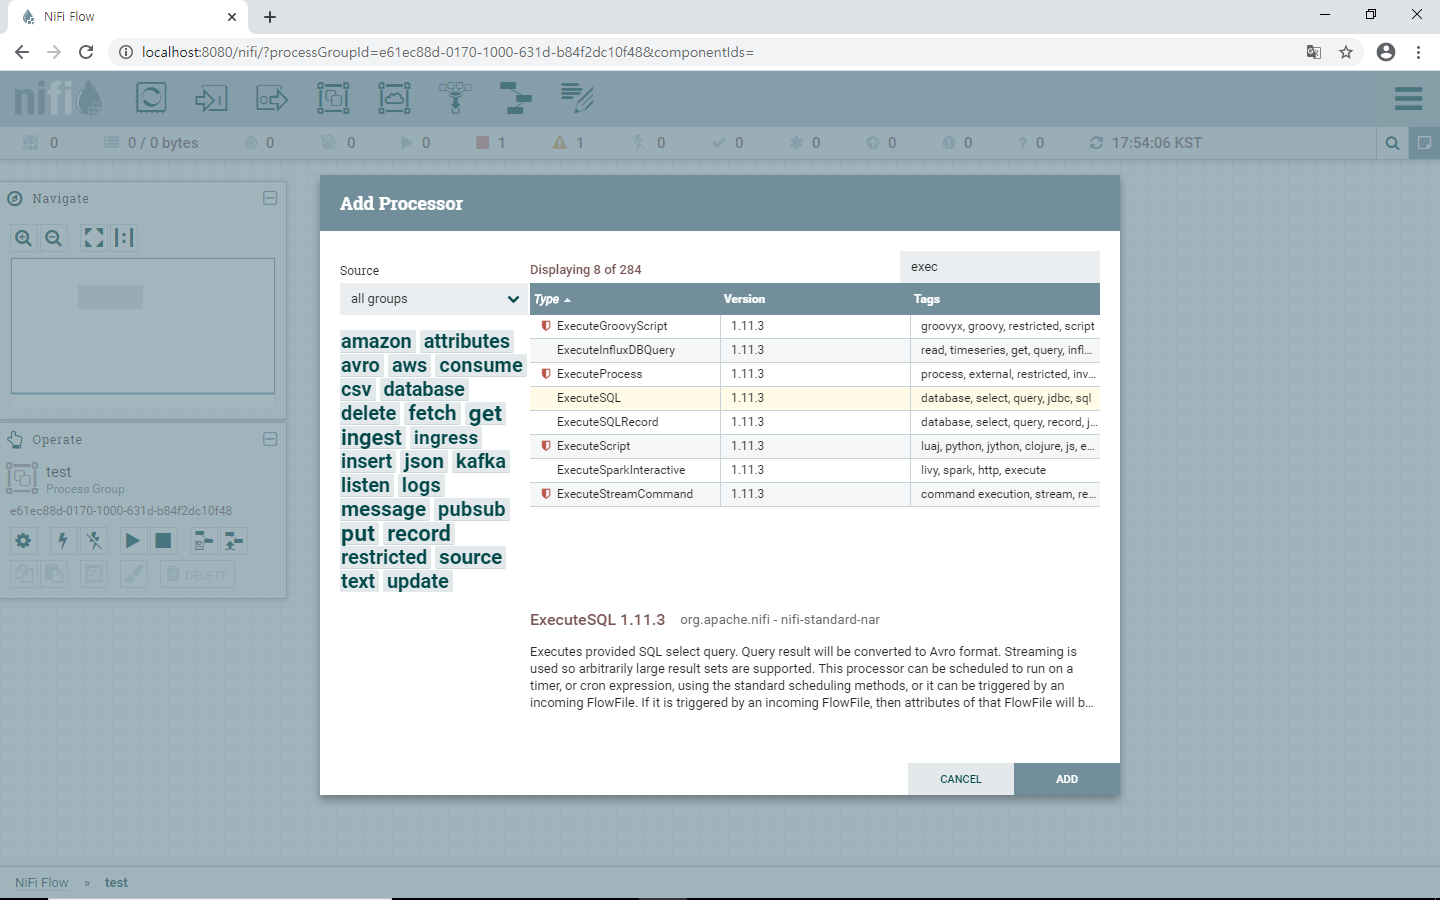The image size is (1440, 900).
Task: Click the actual size icon in Navigate panel
Action: coord(124,238)
